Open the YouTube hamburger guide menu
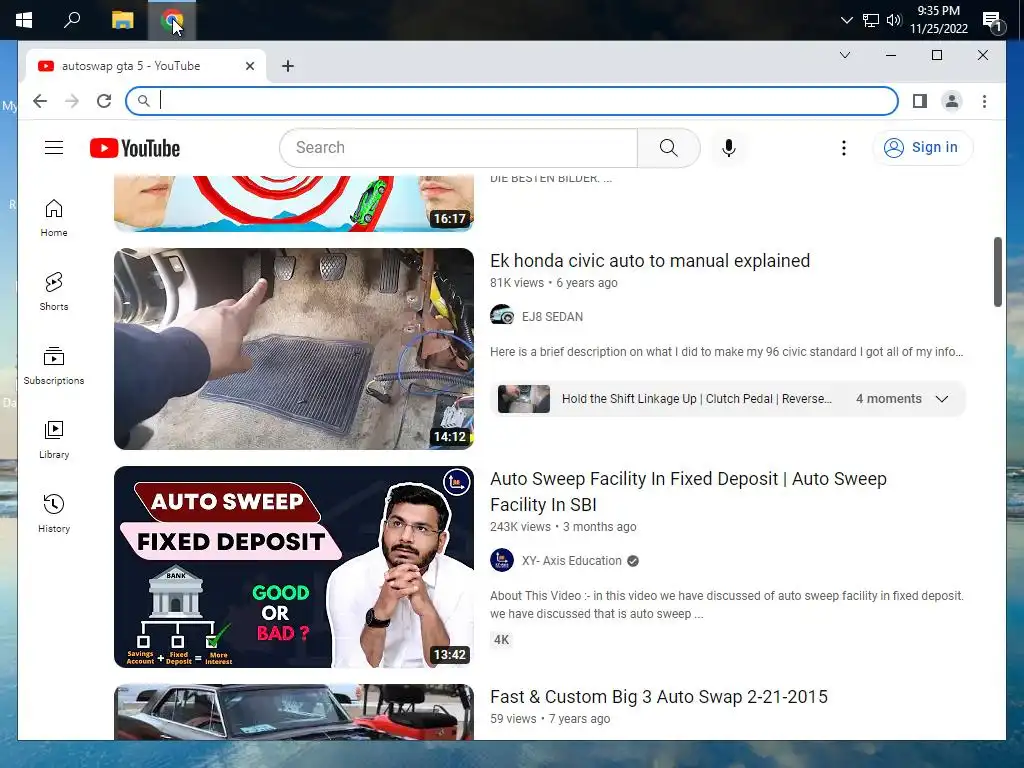The height and width of the screenshot is (768, 1024). [x=54, y=148]
